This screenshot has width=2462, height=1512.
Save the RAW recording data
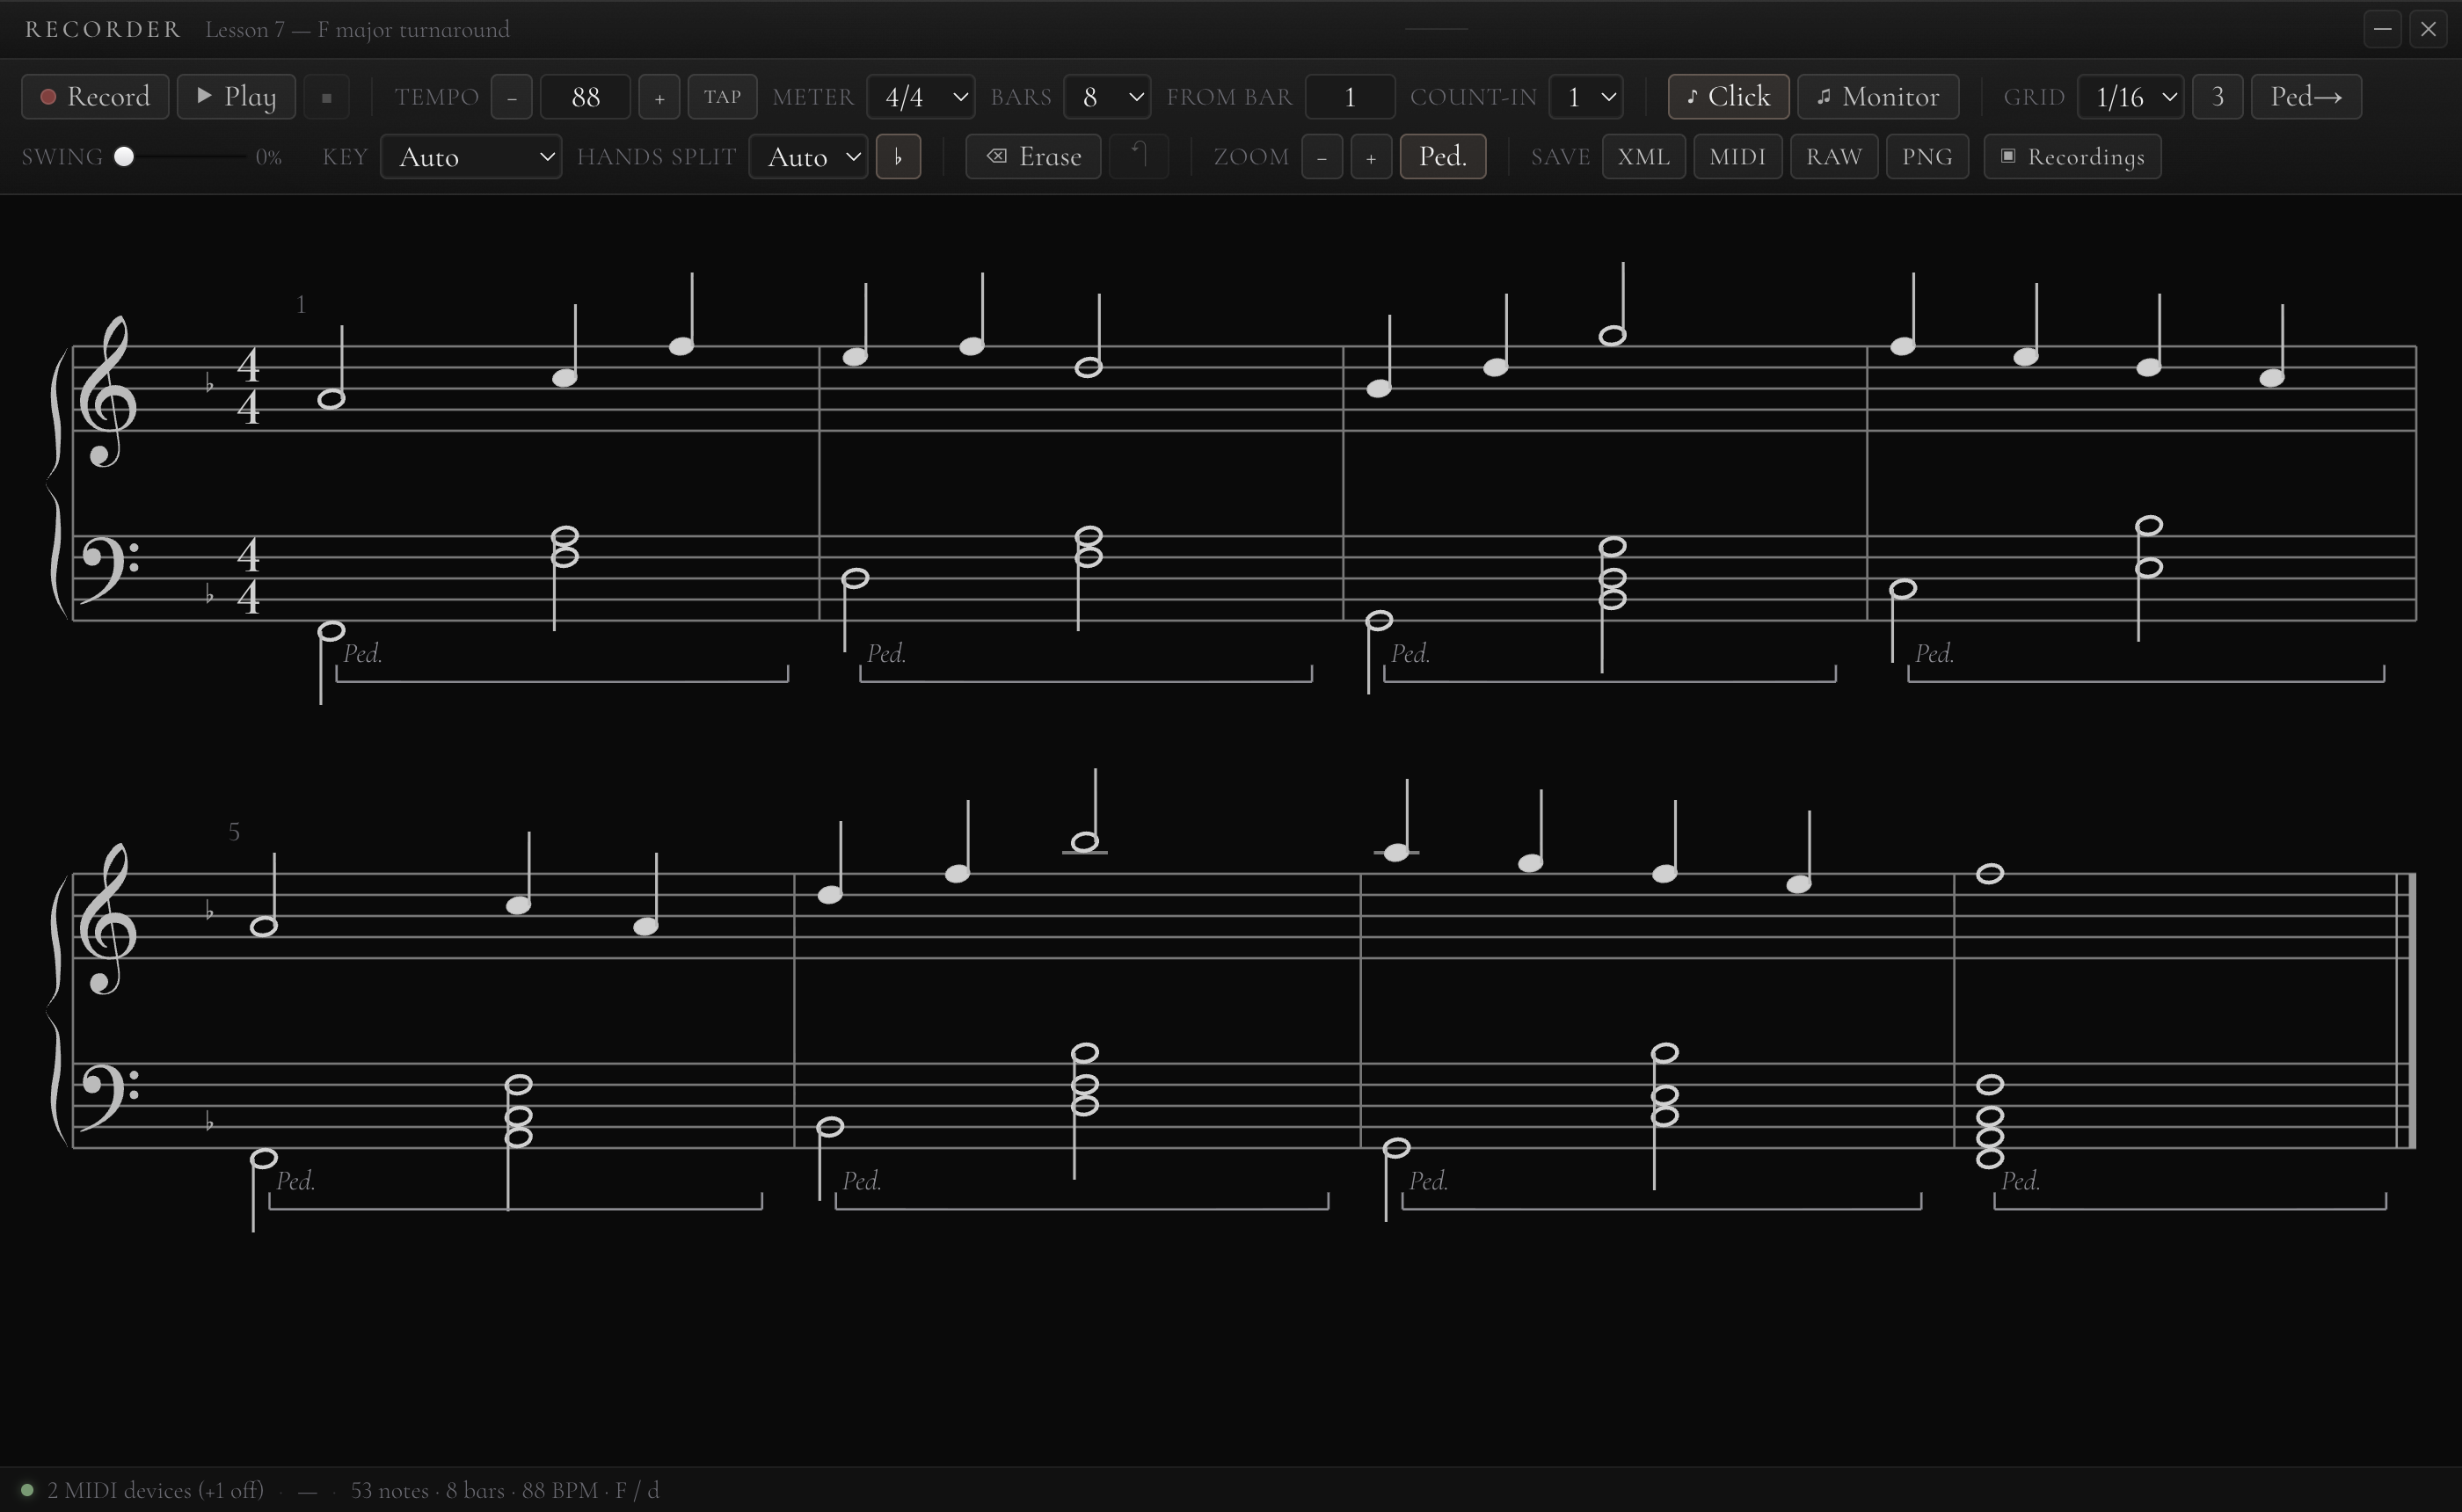click(x=1833, y=157)
